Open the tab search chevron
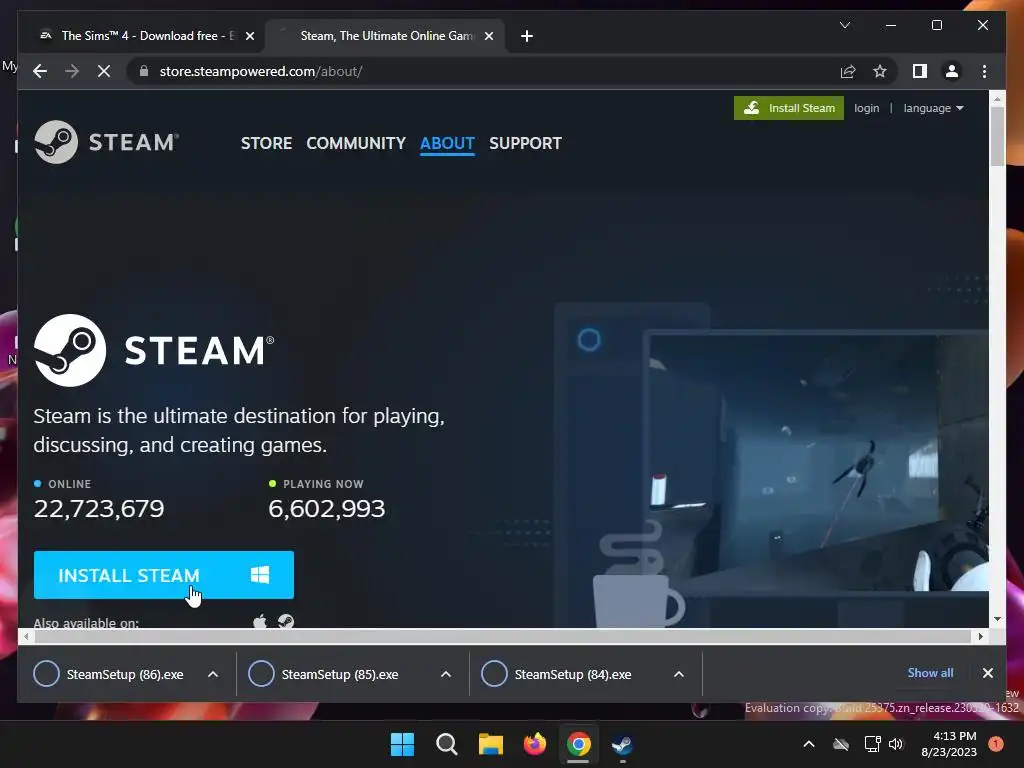The width and height of the screenshot is (1024, 768). click(844, 25)
